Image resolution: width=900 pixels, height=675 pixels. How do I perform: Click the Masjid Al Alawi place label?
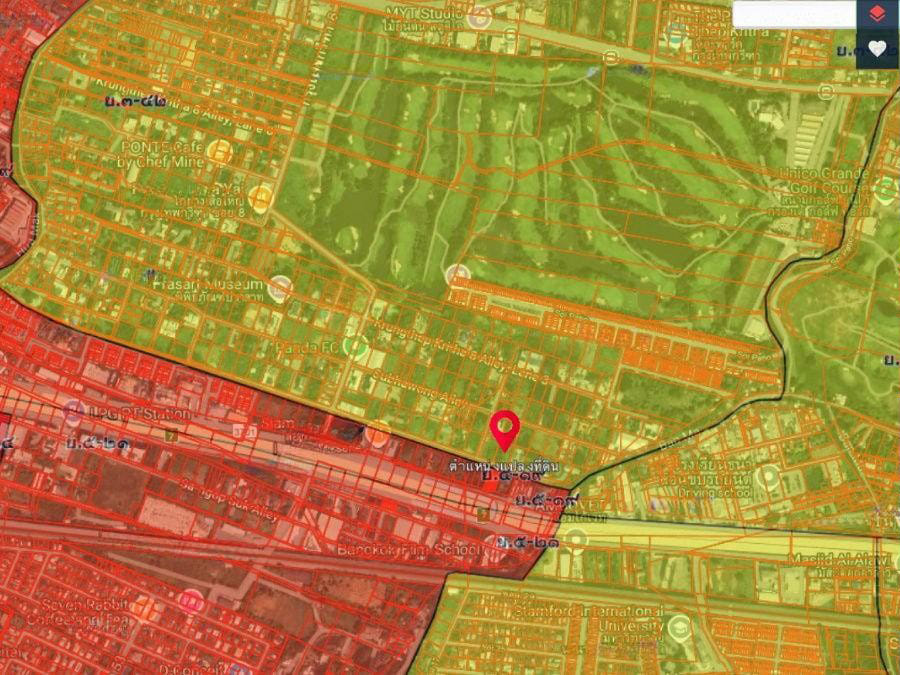click(838, 559)
